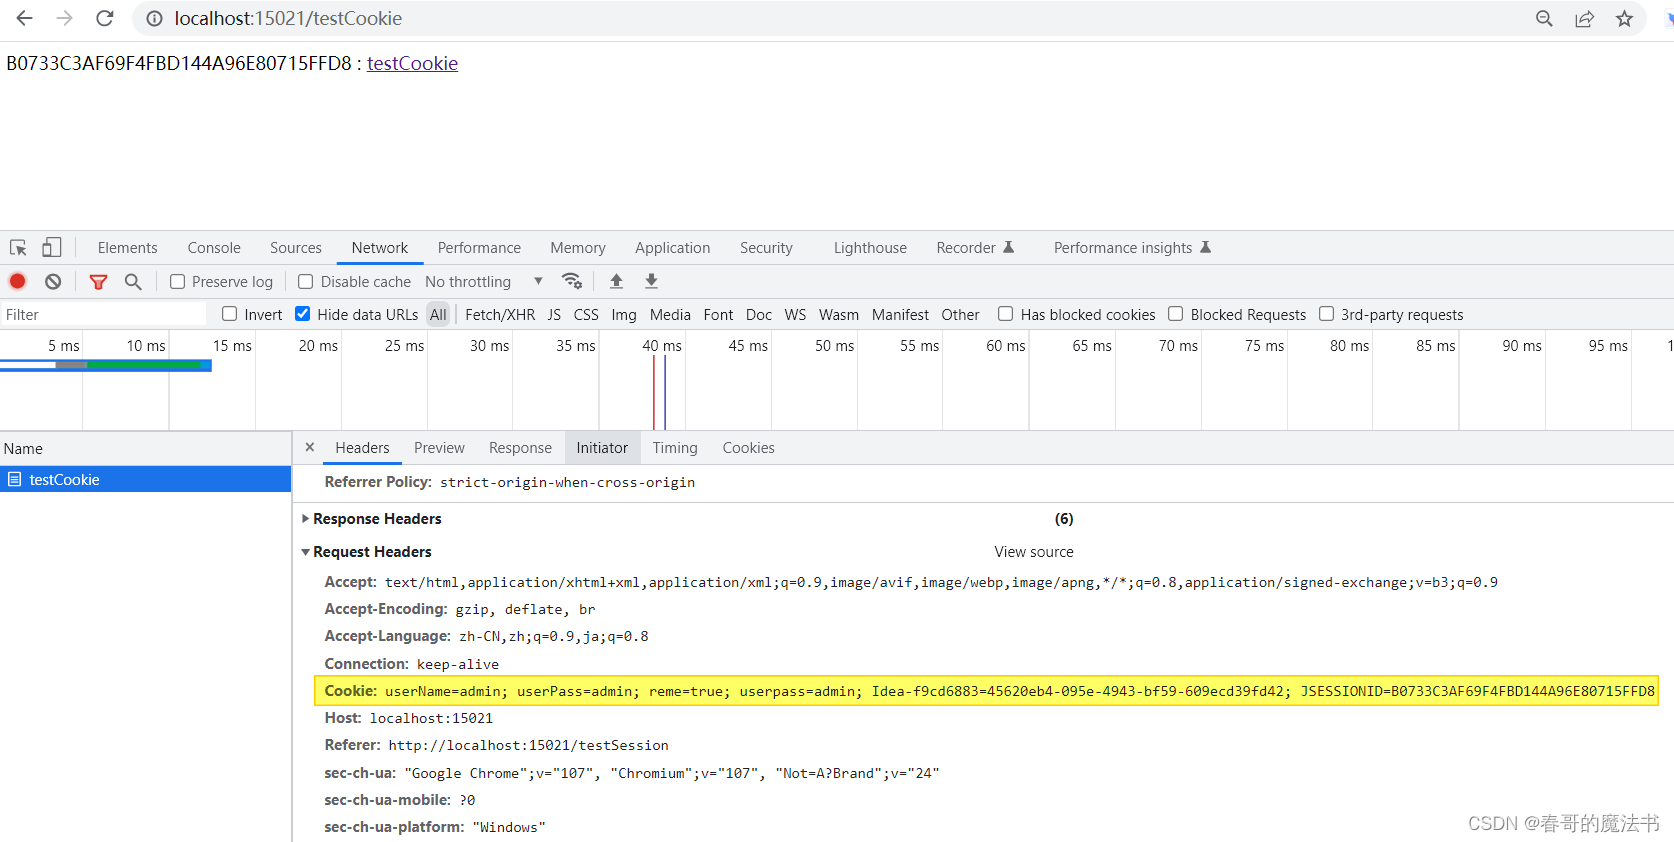Click View source for request headers

[x=1034, y=552]
